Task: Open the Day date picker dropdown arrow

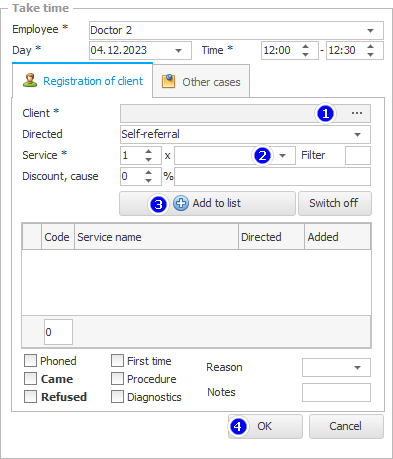Action: (178, 51)
